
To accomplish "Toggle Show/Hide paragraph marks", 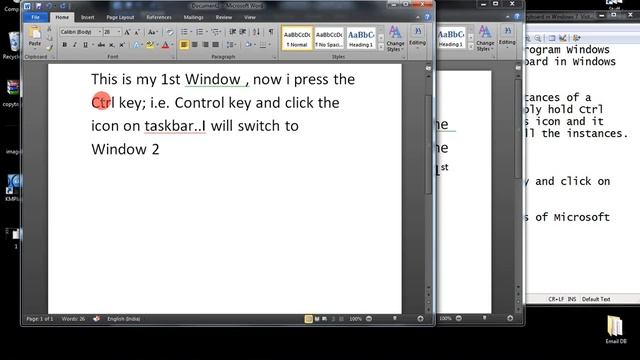I will 271,32.
